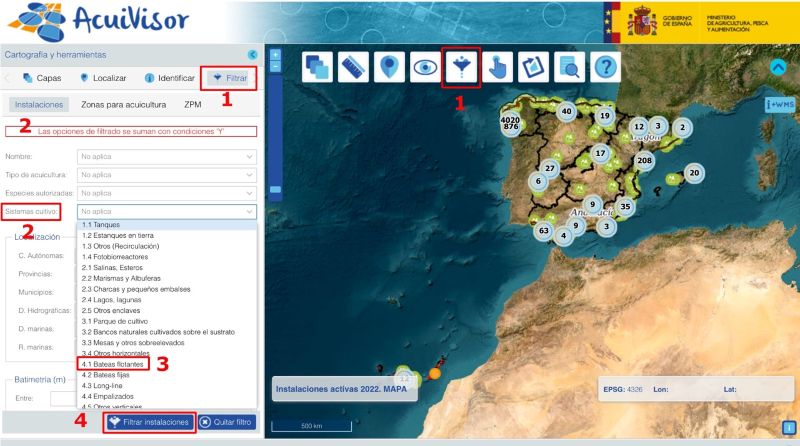Click the location pin tool
Image resolution: width=800 pixels, height=446 pixels.
point(390,67)
